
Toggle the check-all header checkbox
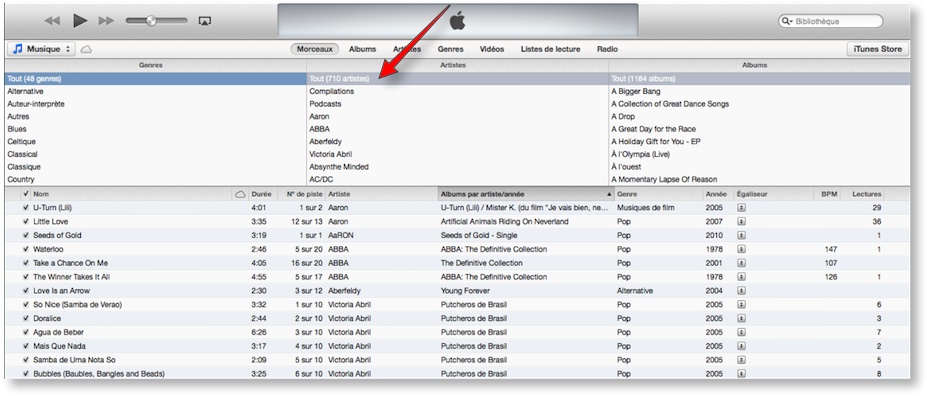(25, 194)
